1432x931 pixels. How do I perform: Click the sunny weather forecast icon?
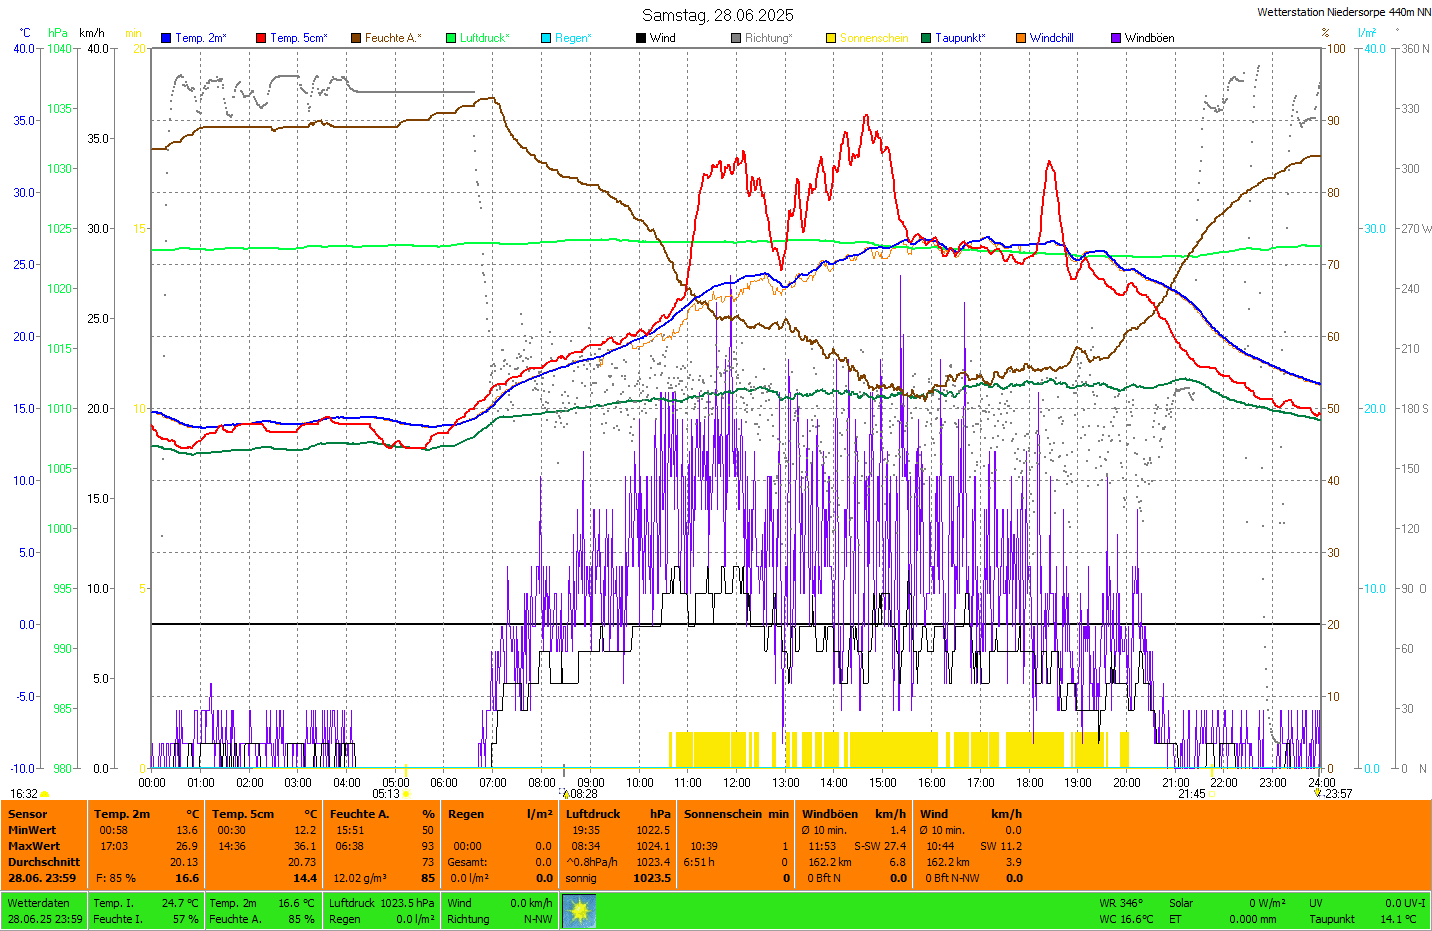point(579,911)
